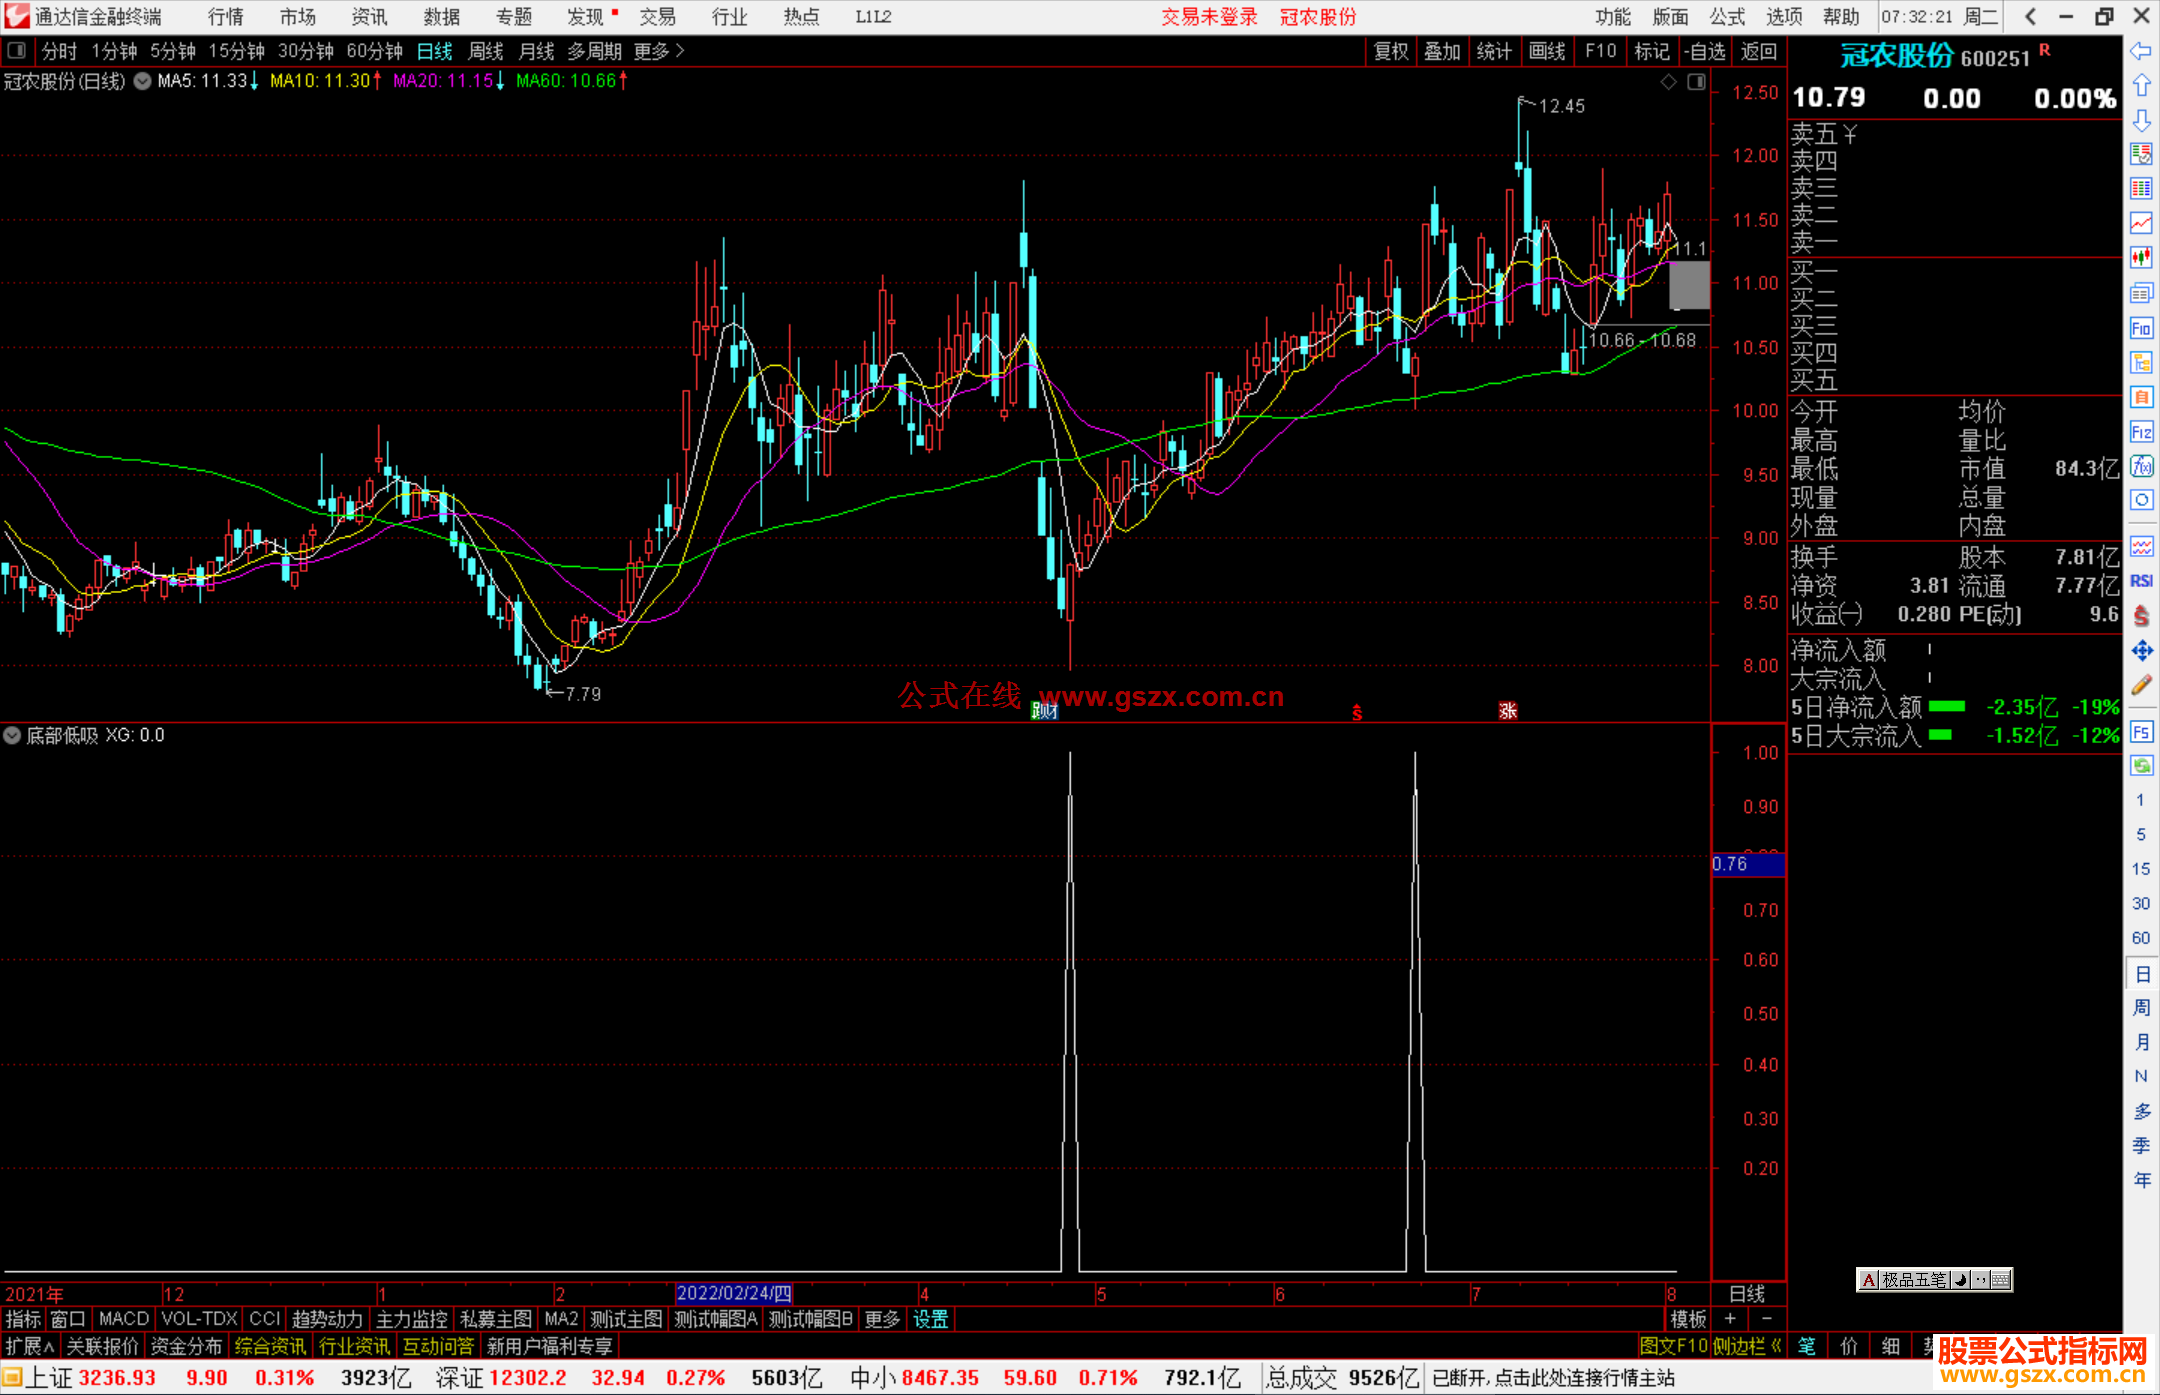Click the 叠加 overlay button
Image resolution: width=2160 pixels, height=1395 pixels.
1443,51
